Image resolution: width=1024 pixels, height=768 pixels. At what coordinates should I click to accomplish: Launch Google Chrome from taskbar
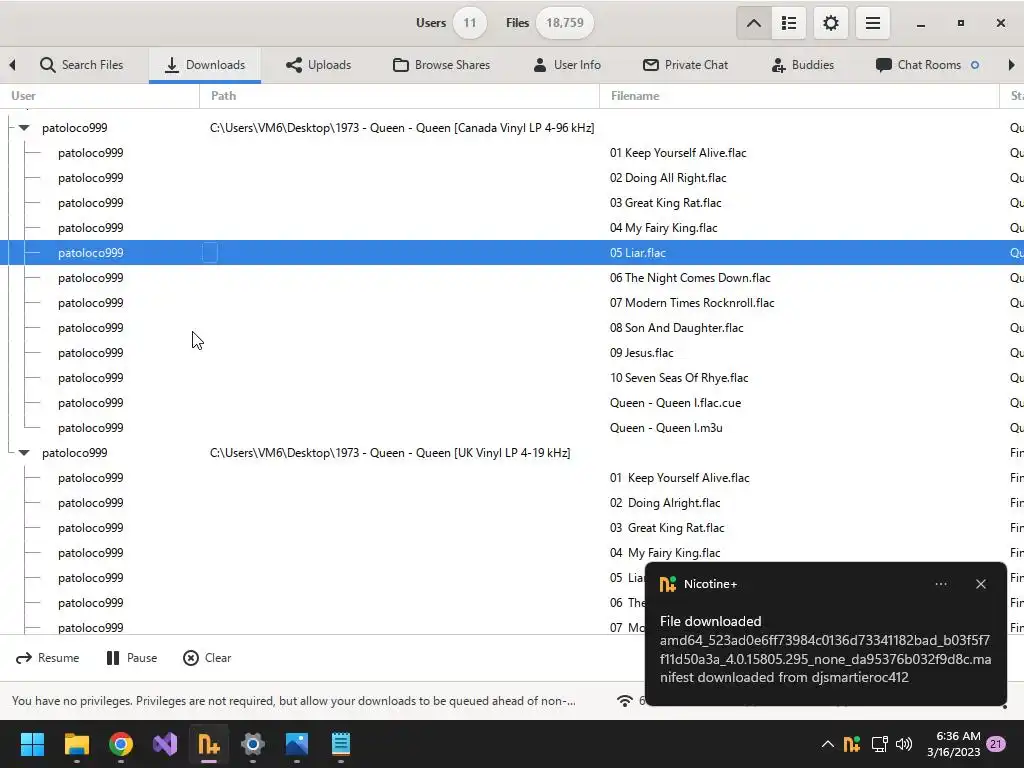(121, 744)
